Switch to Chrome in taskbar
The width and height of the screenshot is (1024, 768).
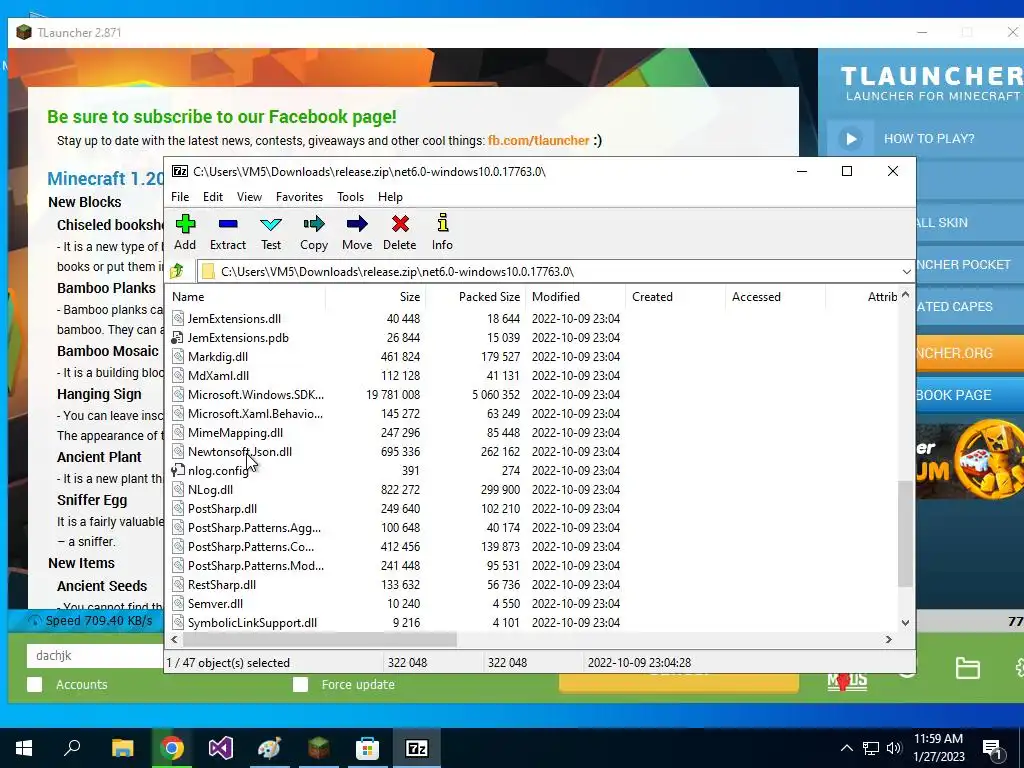pos(171,748)
